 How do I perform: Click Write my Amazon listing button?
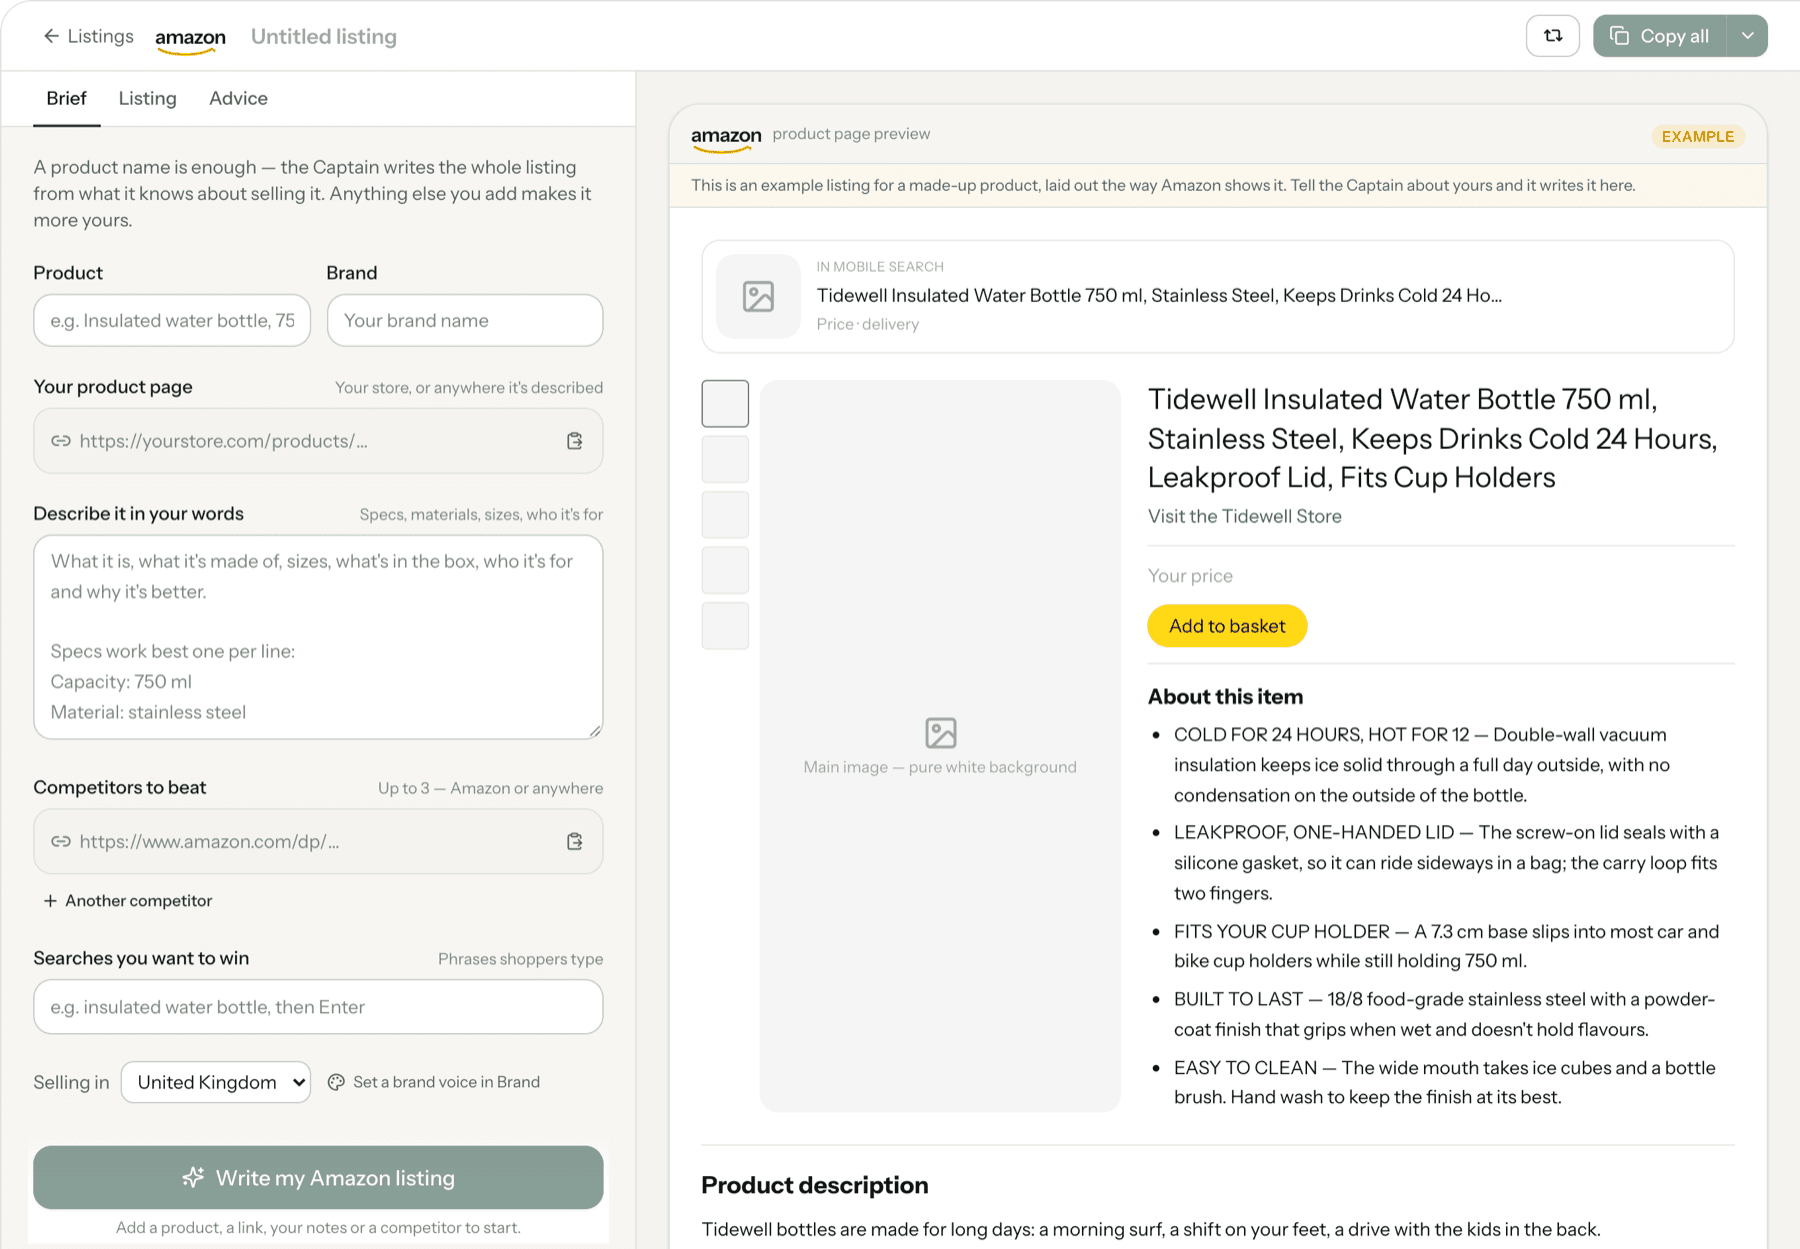[x=318, y=1178]
